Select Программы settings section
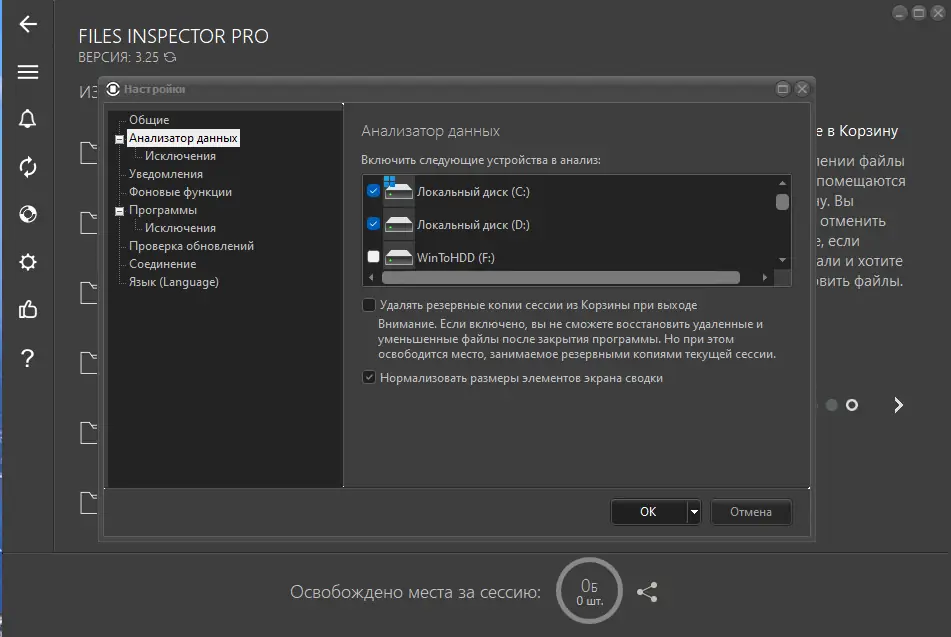The image size is (951, 637). (x=163, y=210)
